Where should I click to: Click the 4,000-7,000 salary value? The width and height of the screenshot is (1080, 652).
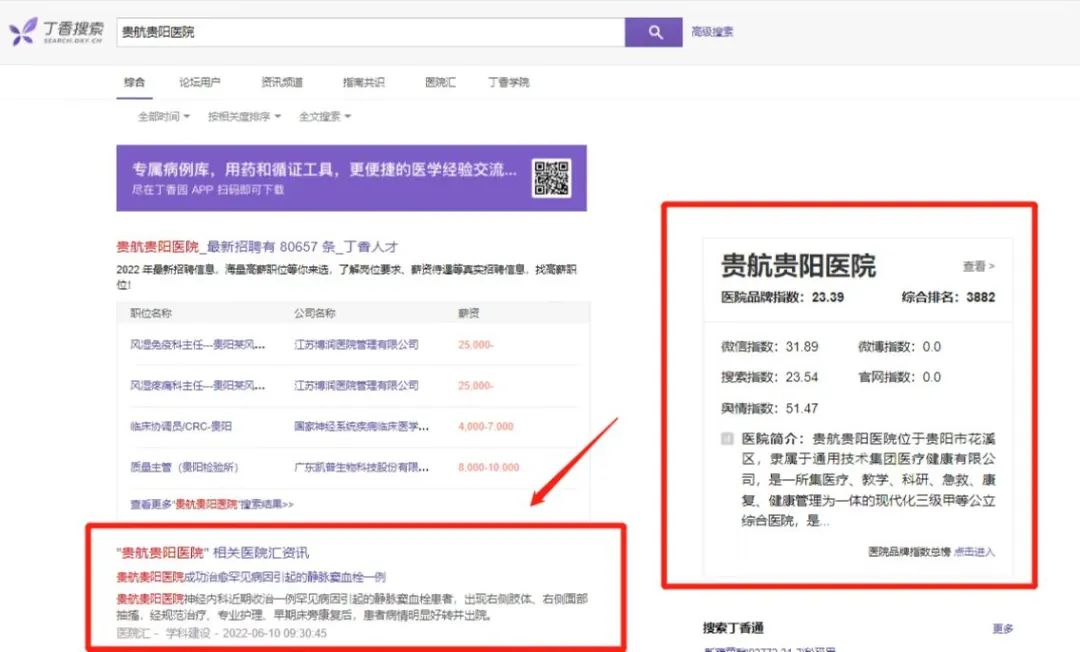(486, 426)
